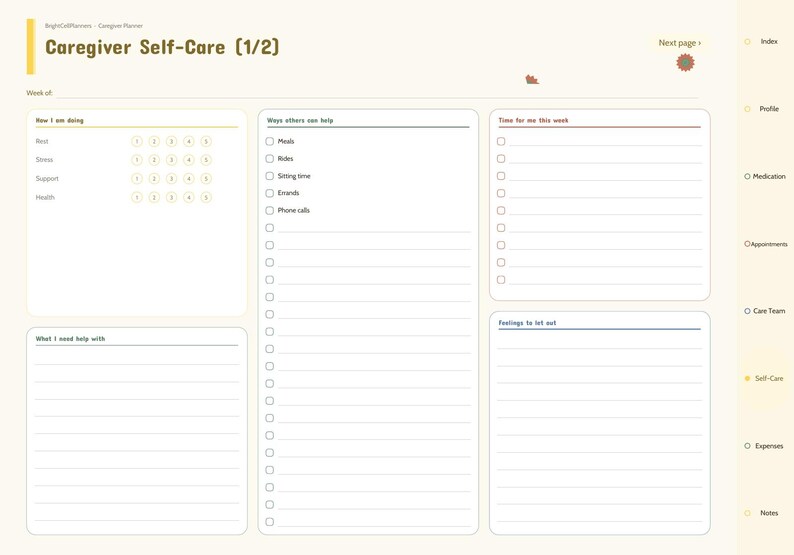
Task: Rate Support as 3
Action: pyautogui.click(x=171, y=178)
